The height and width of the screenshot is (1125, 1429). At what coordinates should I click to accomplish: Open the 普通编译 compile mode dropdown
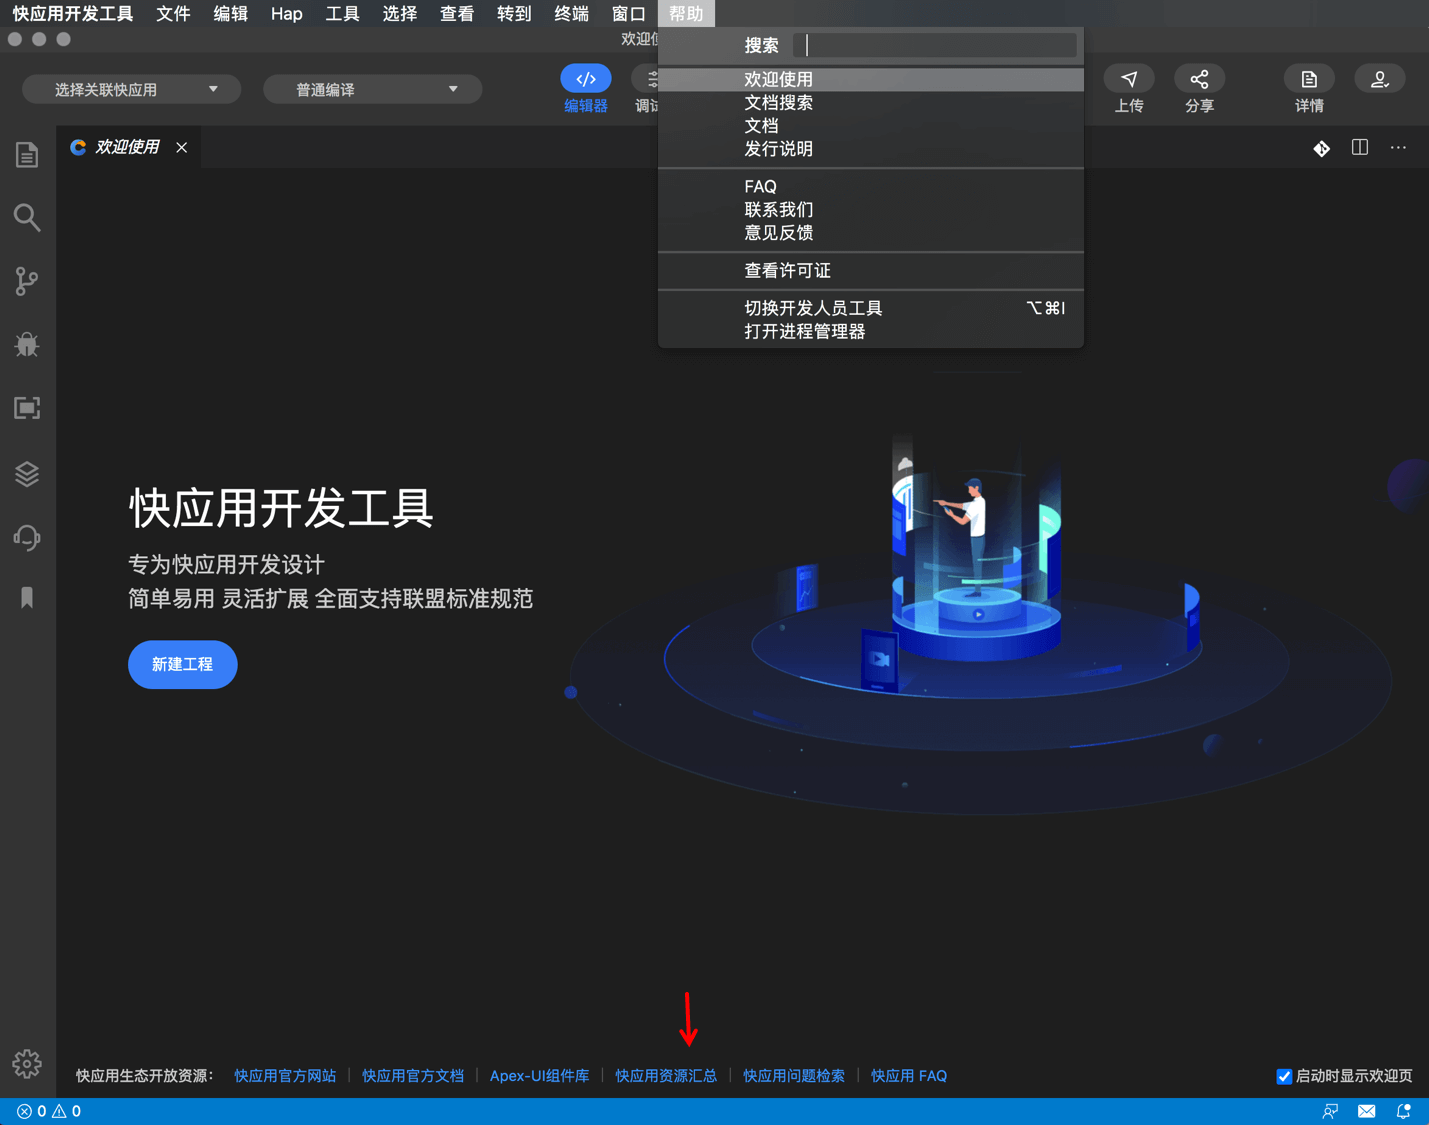click(x=372, y=88)
